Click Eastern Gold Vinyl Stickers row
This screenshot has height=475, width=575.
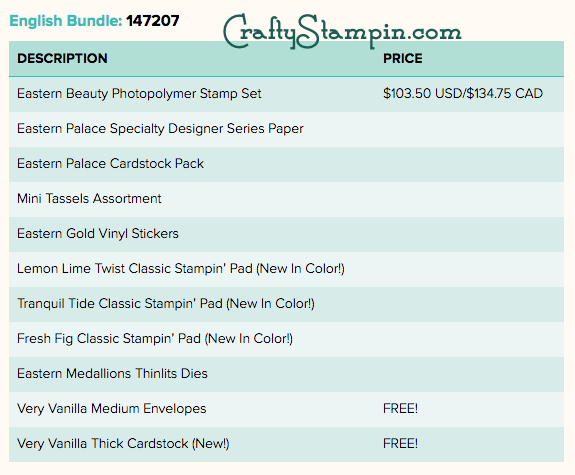coord(286,234)
